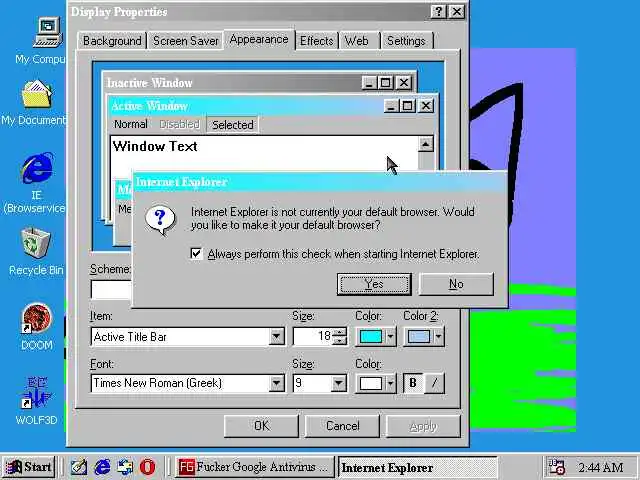Launch Opera from the quick launch bar
The width and height of the screenshot is (640, 480).
[147, 467]
